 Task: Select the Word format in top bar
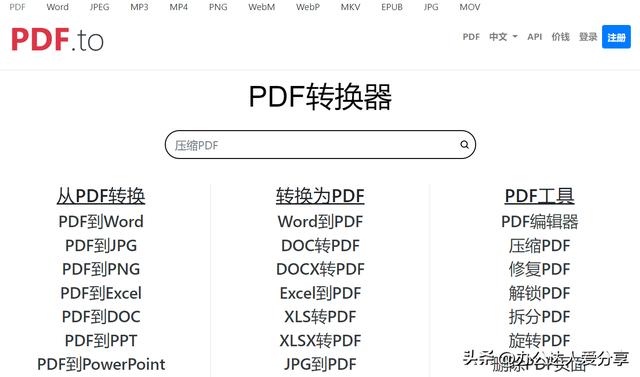pos(58,7)
